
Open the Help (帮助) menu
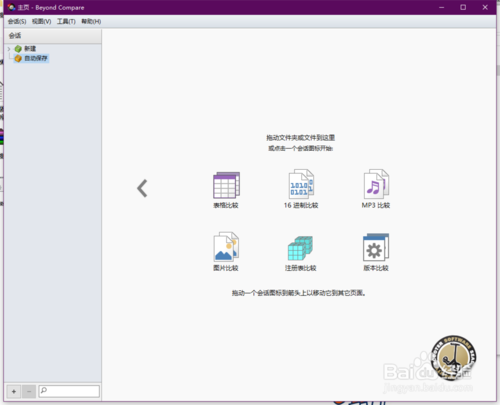coord(91,21)
